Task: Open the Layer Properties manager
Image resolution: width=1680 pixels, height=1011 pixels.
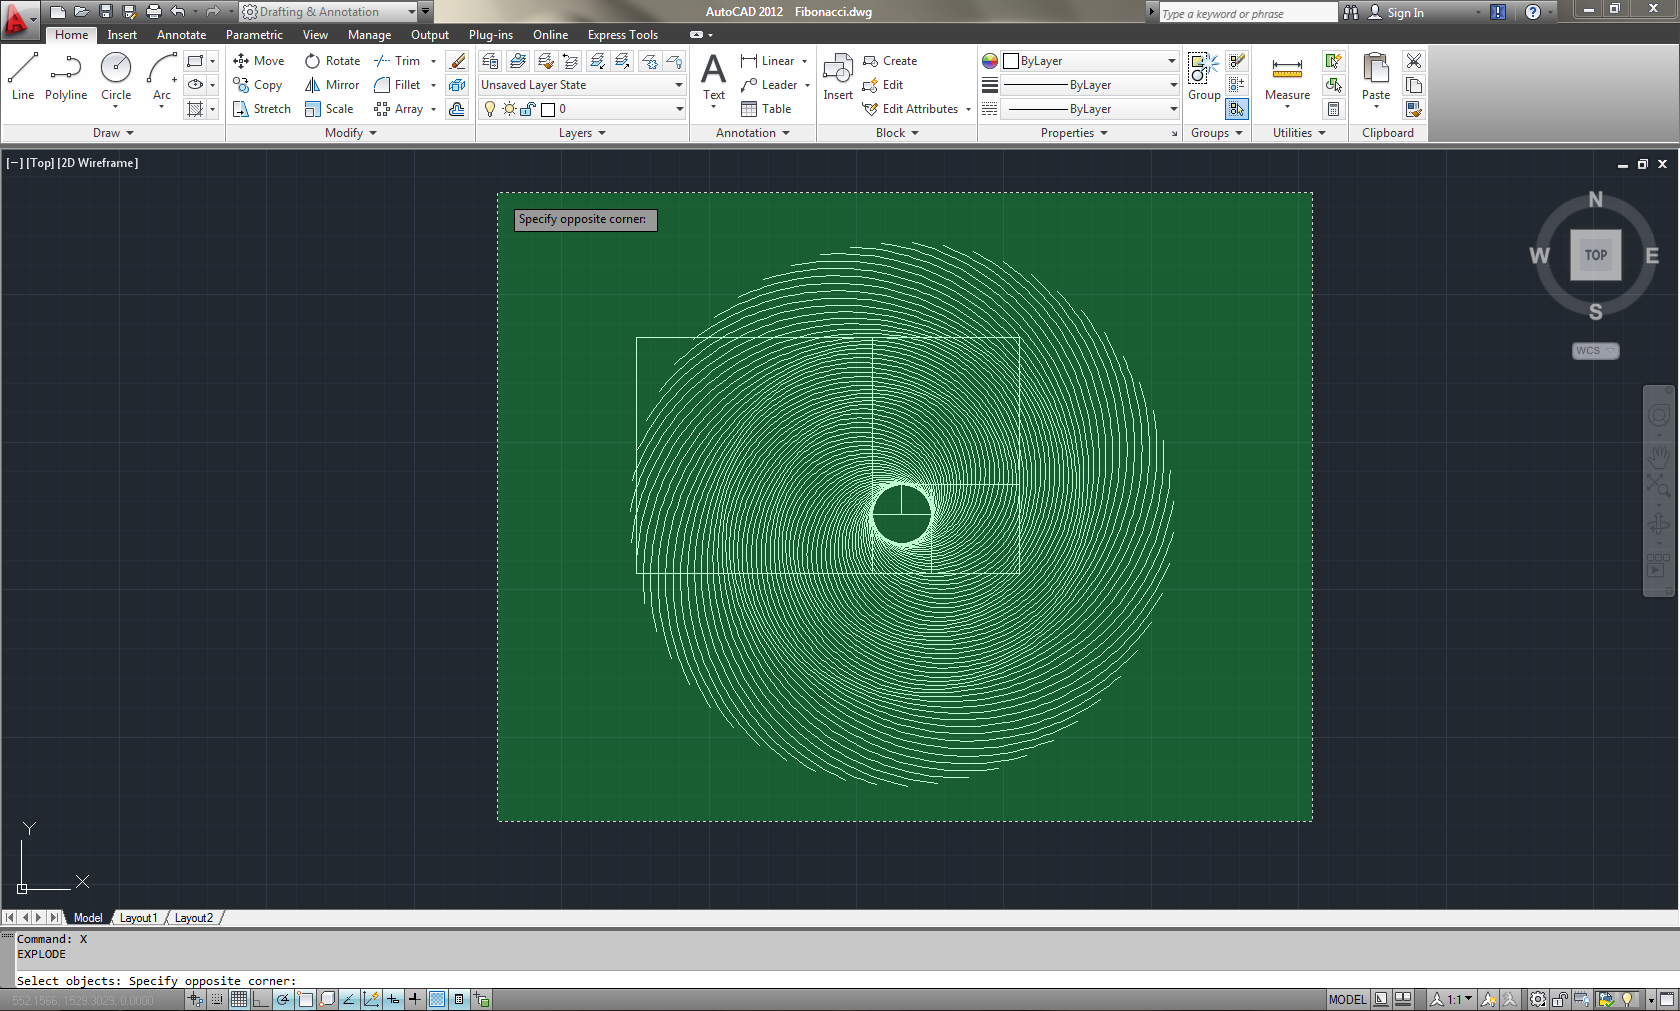Action: click(489, 61)
